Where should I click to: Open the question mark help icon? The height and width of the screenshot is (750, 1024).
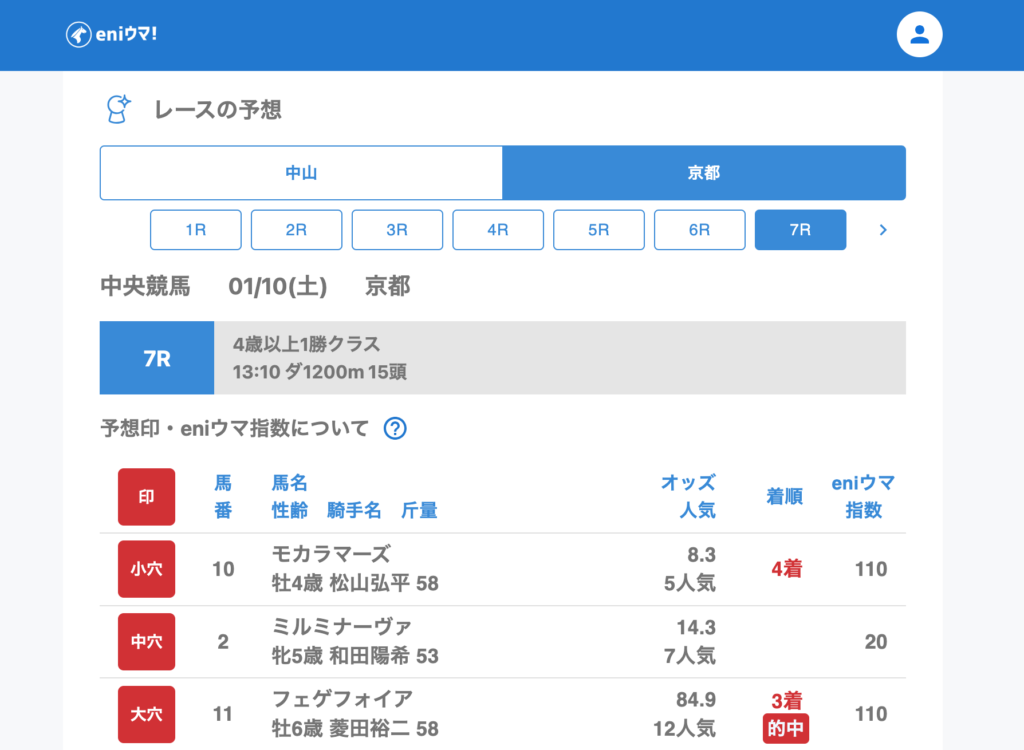point(395,429)
